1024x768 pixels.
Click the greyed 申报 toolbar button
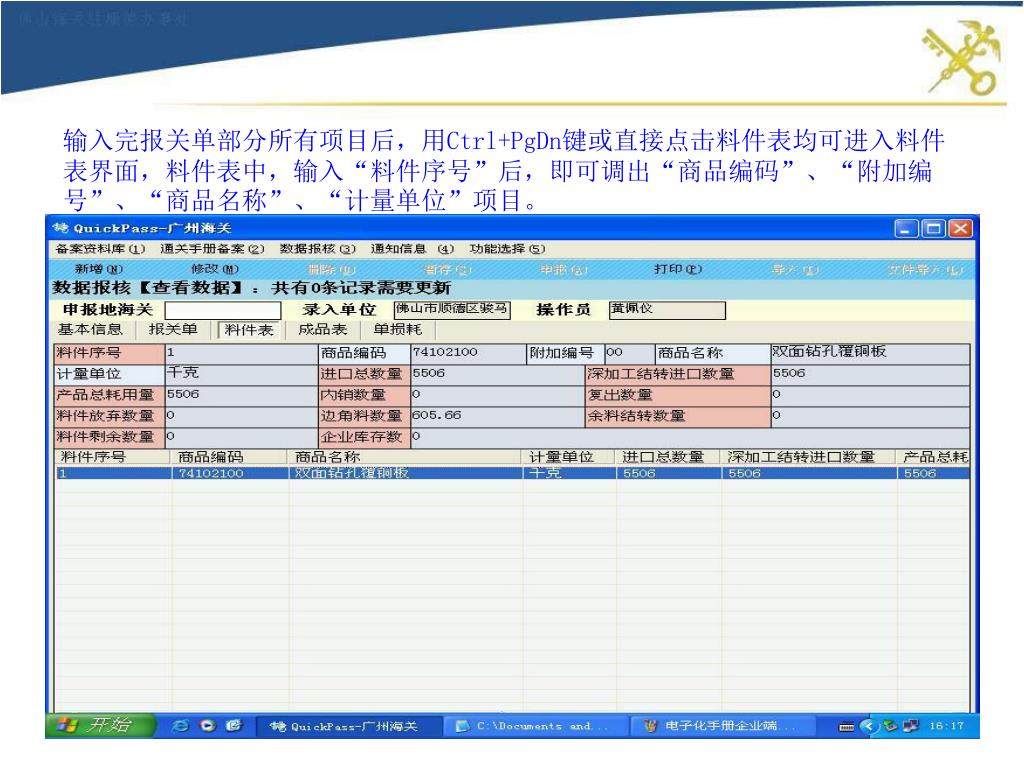[564, 269]
